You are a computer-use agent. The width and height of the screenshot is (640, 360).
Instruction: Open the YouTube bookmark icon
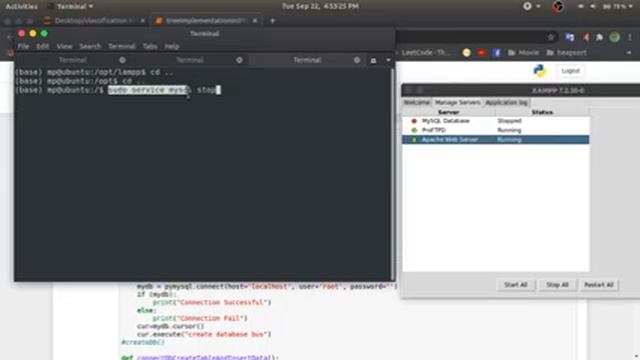[482, 53]
